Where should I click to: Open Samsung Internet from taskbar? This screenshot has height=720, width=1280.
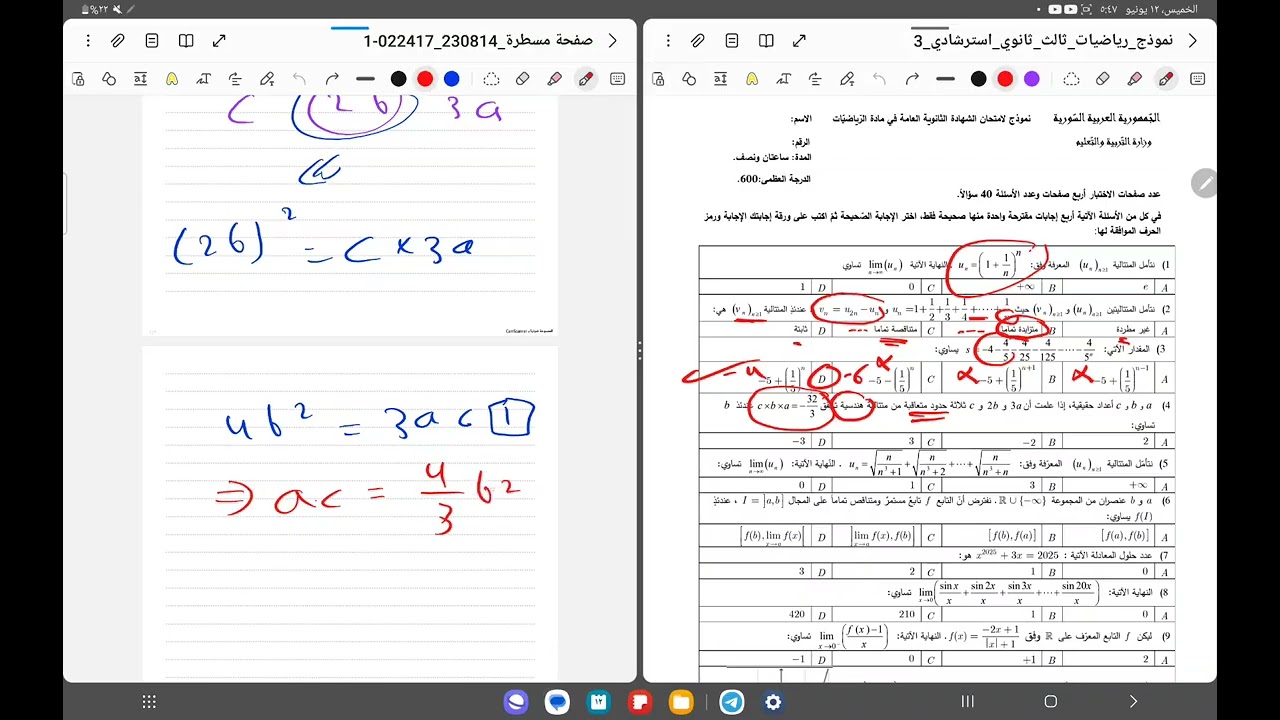[517, 702]
